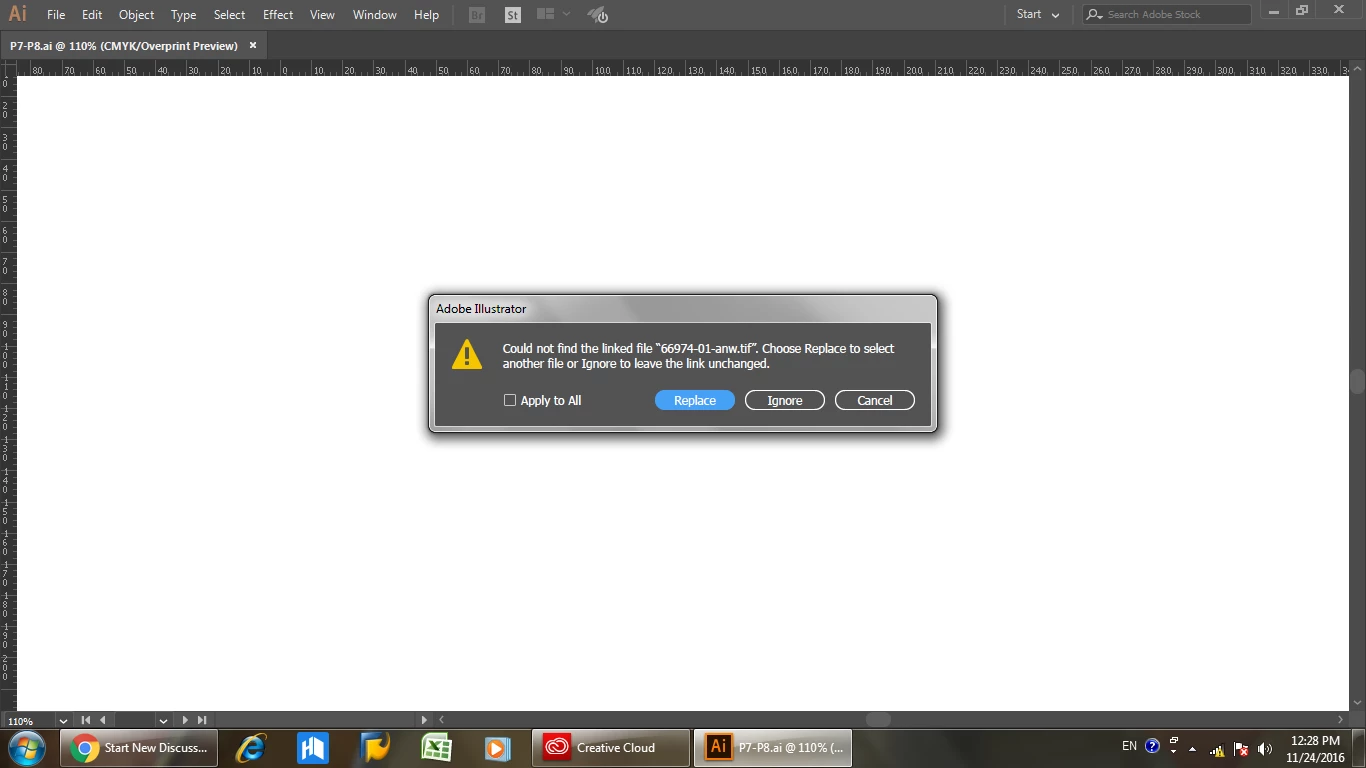This screenshot has height=768, width=1366.
Task: Switch to Creative Cloud taskbar window
Action: coord(611,748)
